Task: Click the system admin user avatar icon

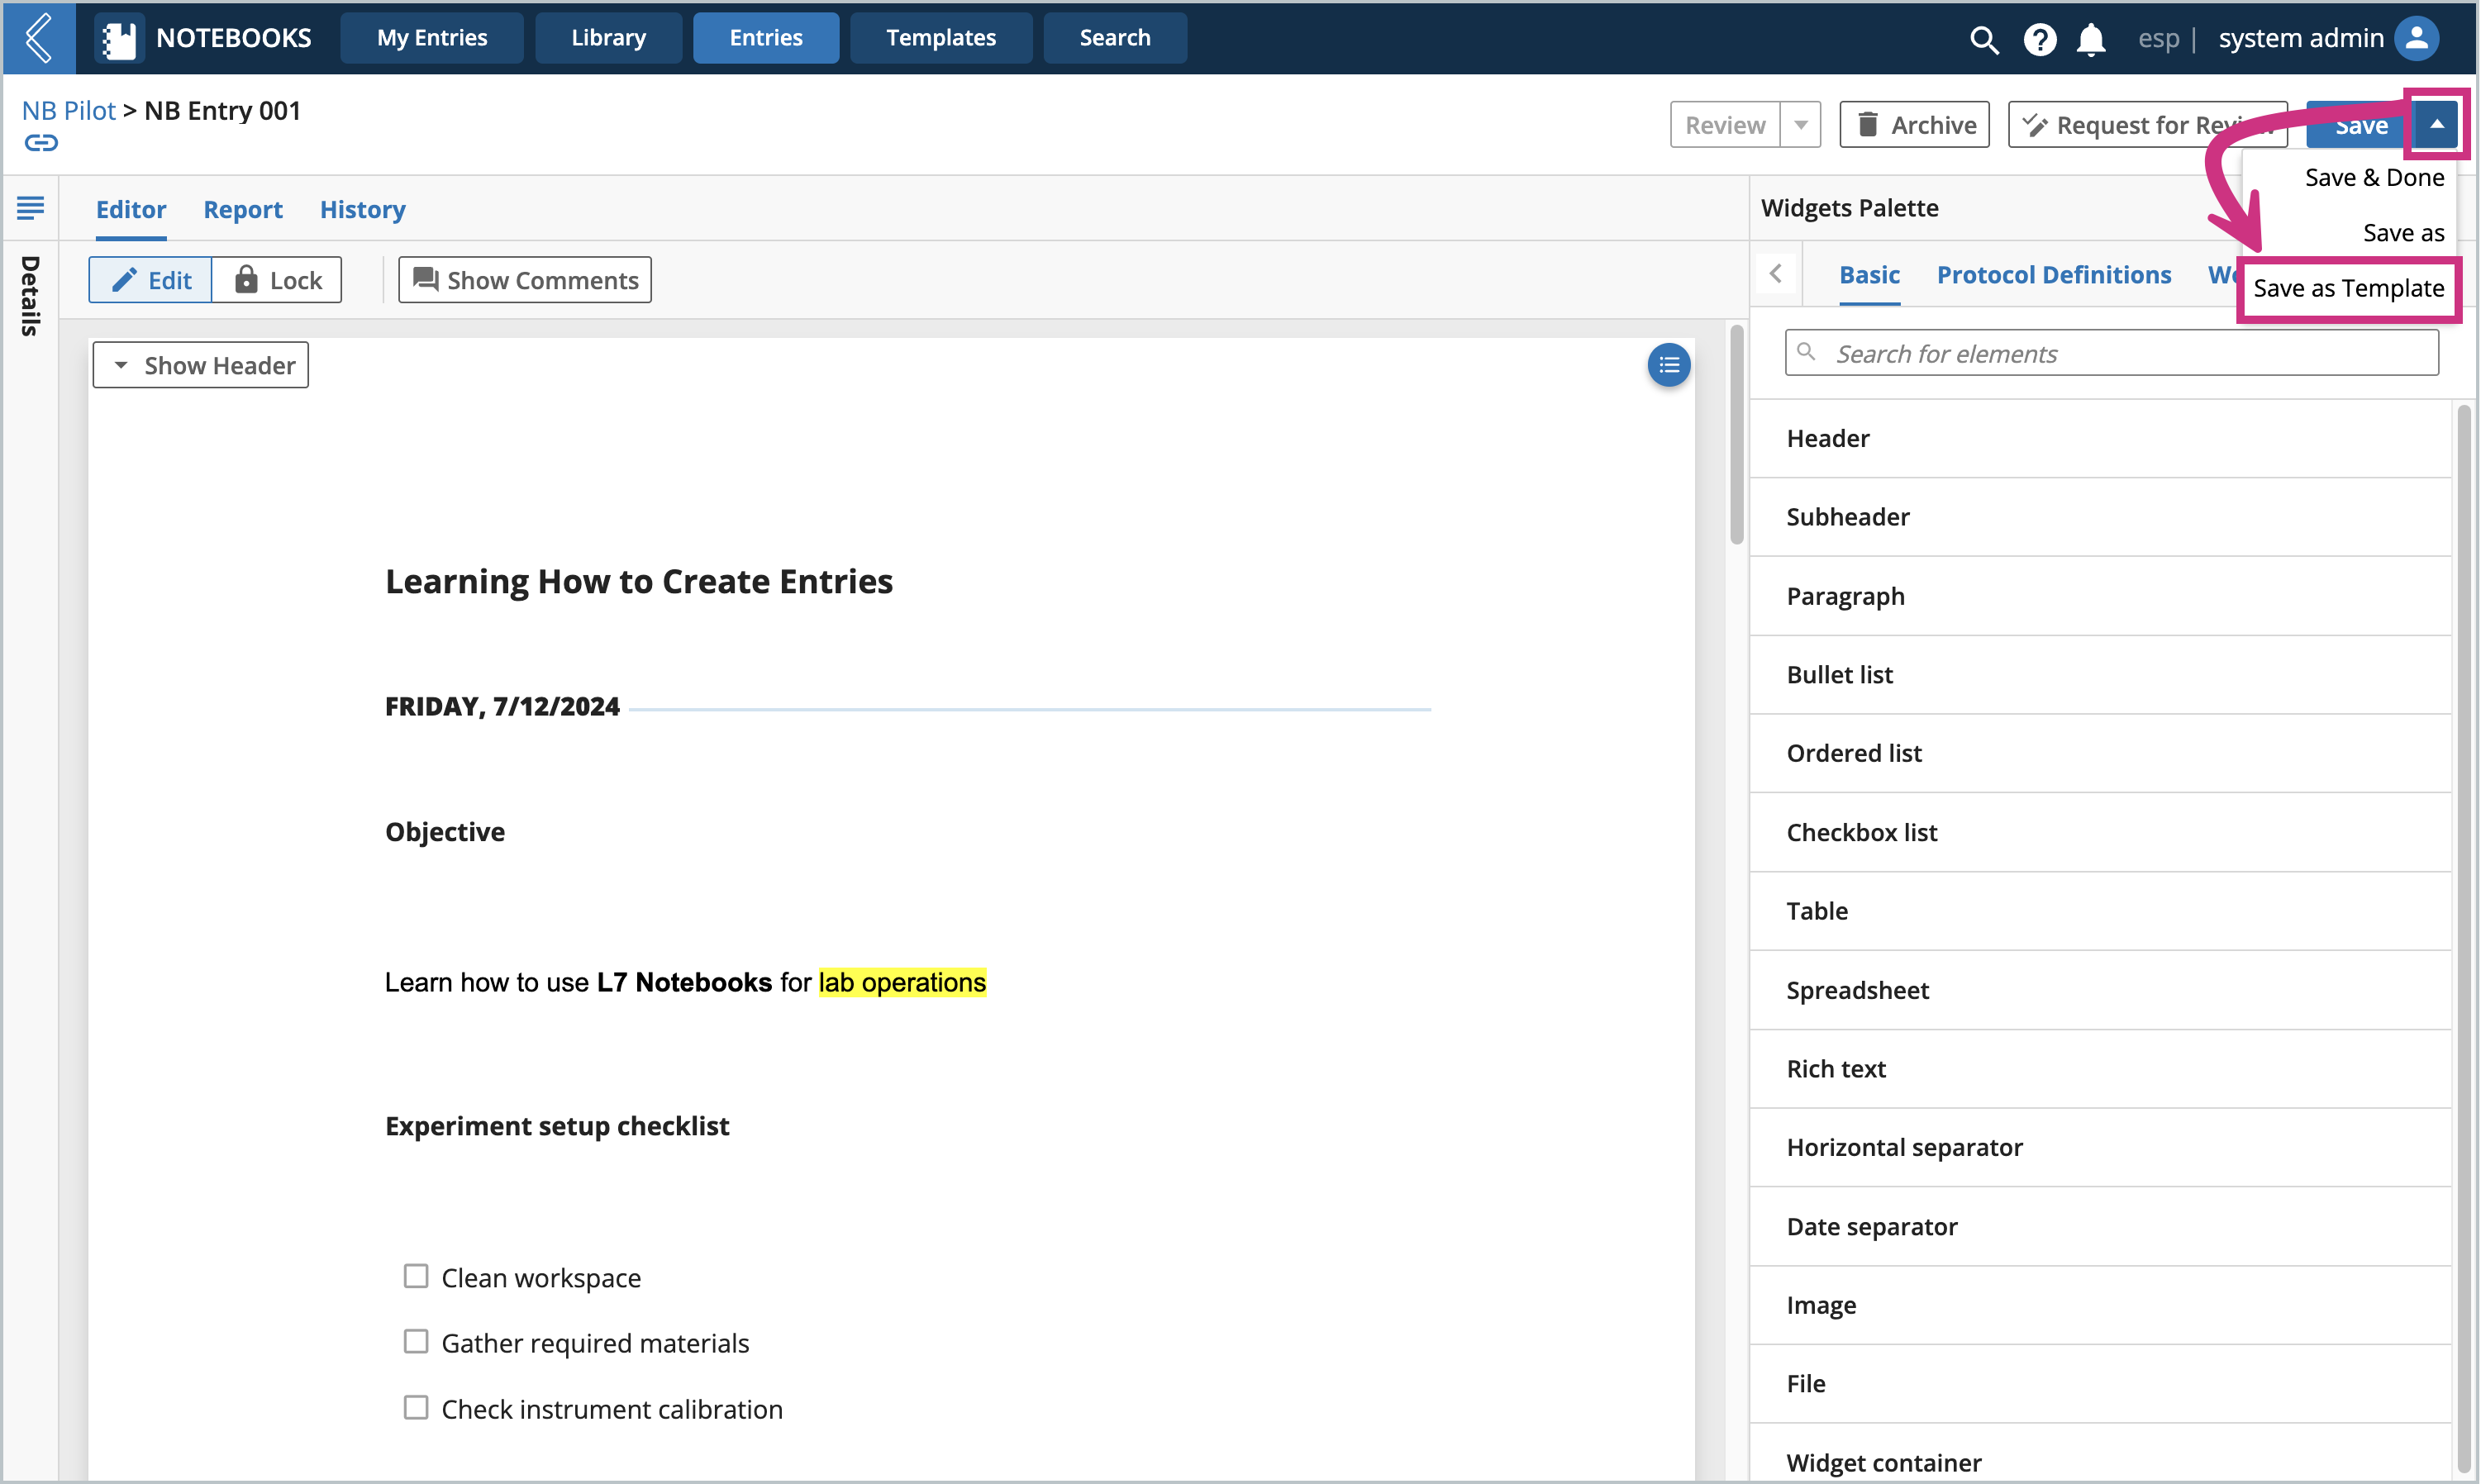Action: [2416, 38]
